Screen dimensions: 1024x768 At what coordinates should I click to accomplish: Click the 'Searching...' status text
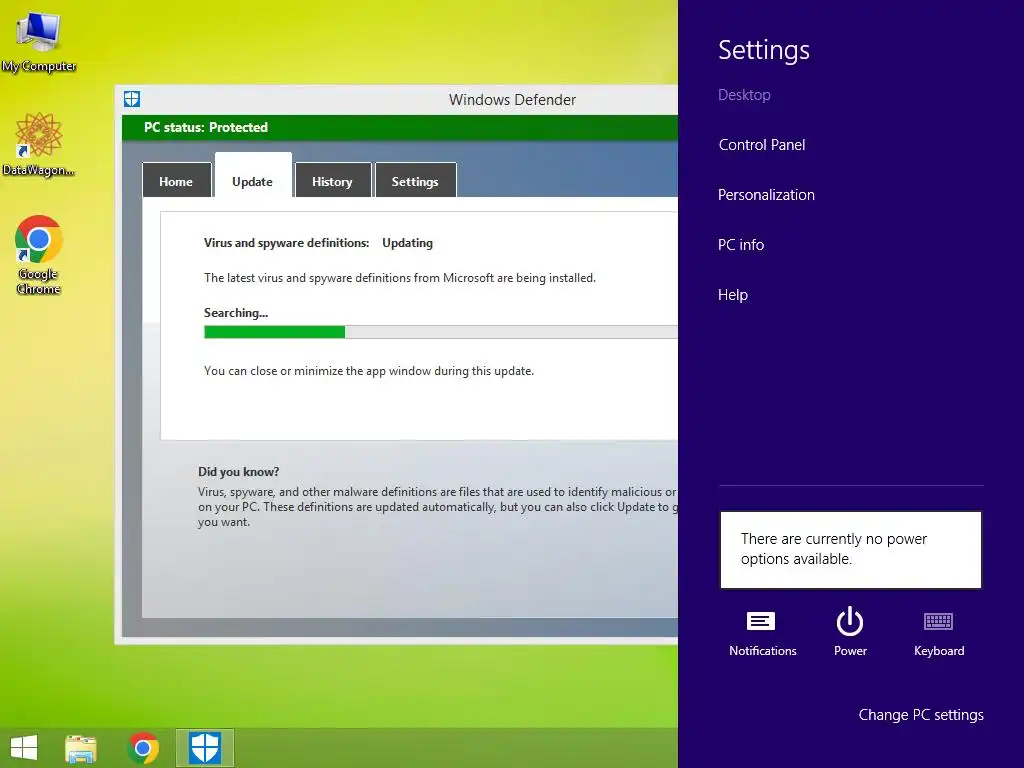click(x=236, y=313)
